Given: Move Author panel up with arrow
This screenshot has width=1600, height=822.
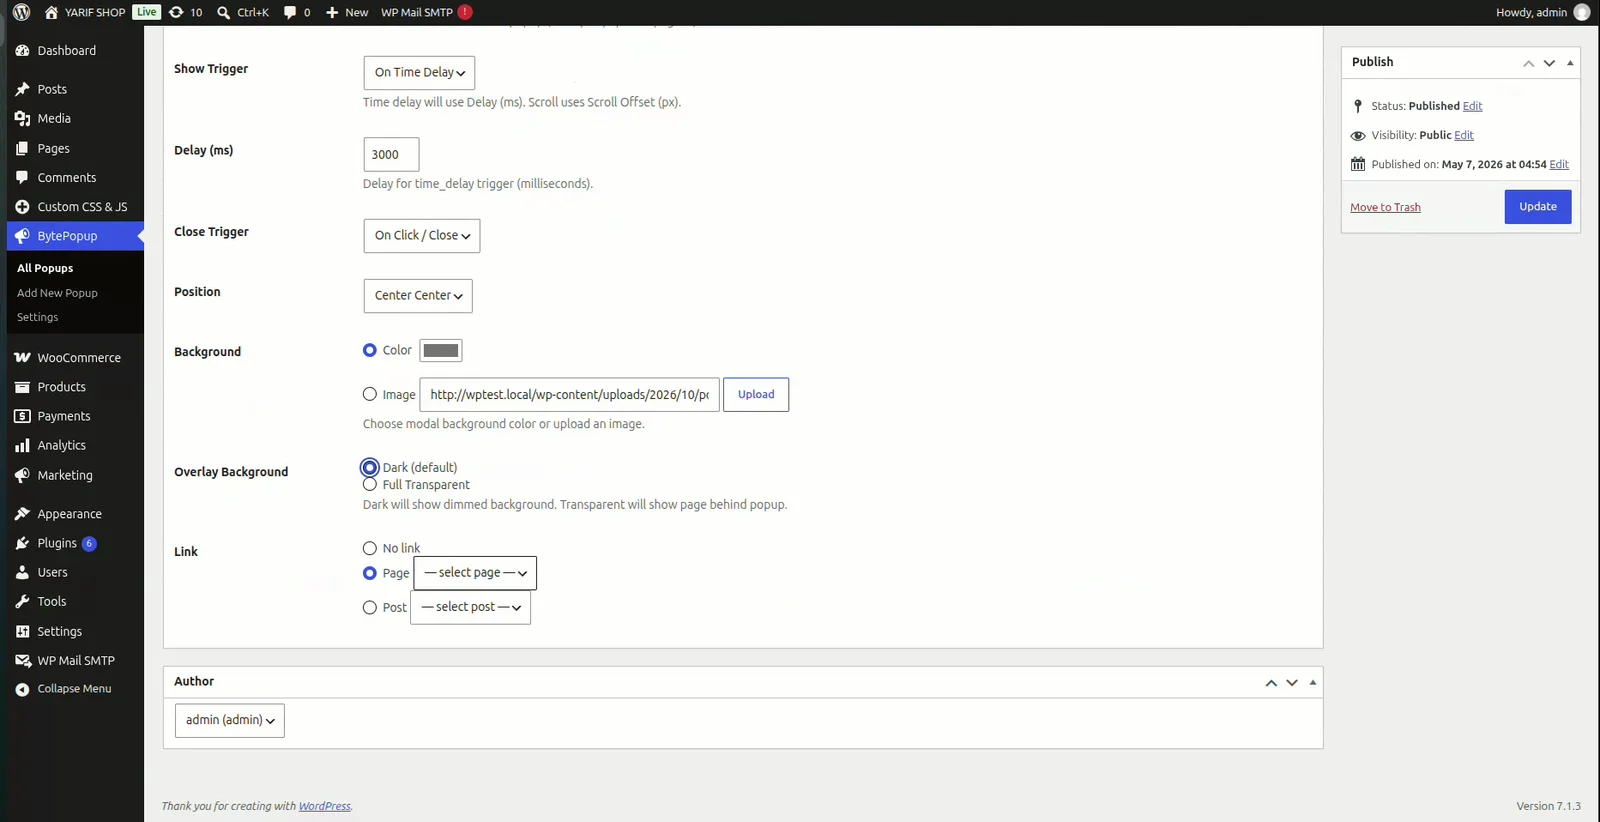Looking at the screenshot, I should 1271,682.
